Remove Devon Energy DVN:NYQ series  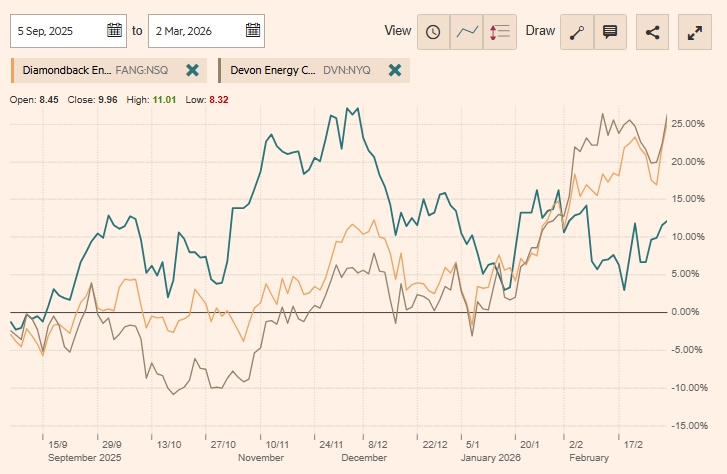pos(395,71)
